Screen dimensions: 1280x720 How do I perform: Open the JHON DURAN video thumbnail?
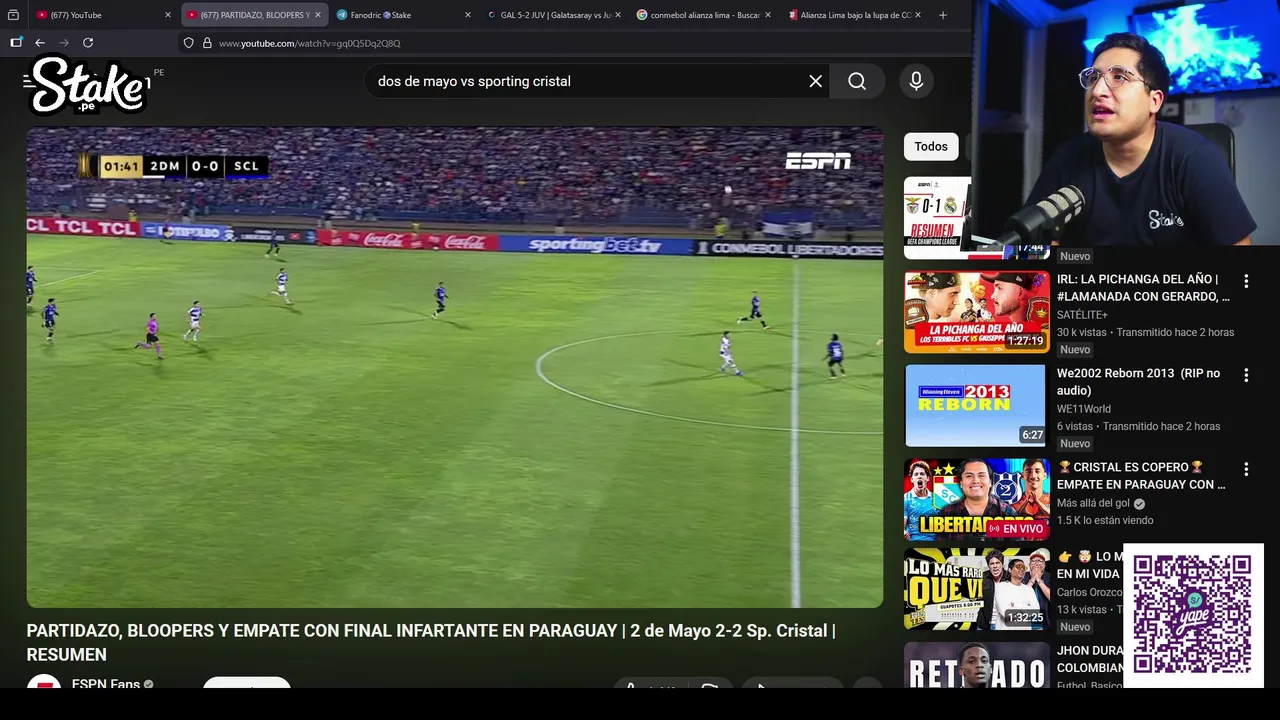click(977, 665)
